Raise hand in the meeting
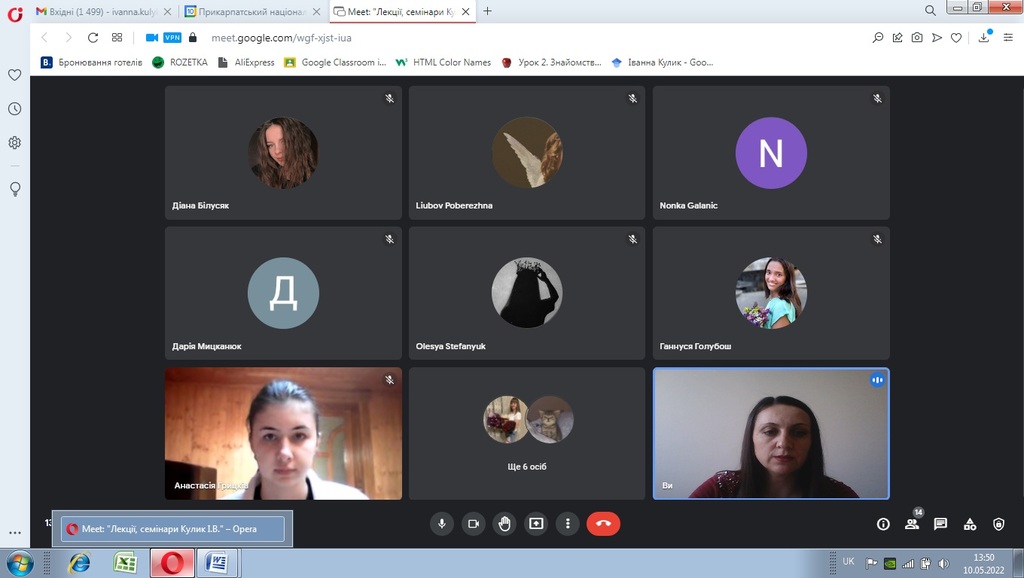This screenshot has height=578, width=1024. 505,523
